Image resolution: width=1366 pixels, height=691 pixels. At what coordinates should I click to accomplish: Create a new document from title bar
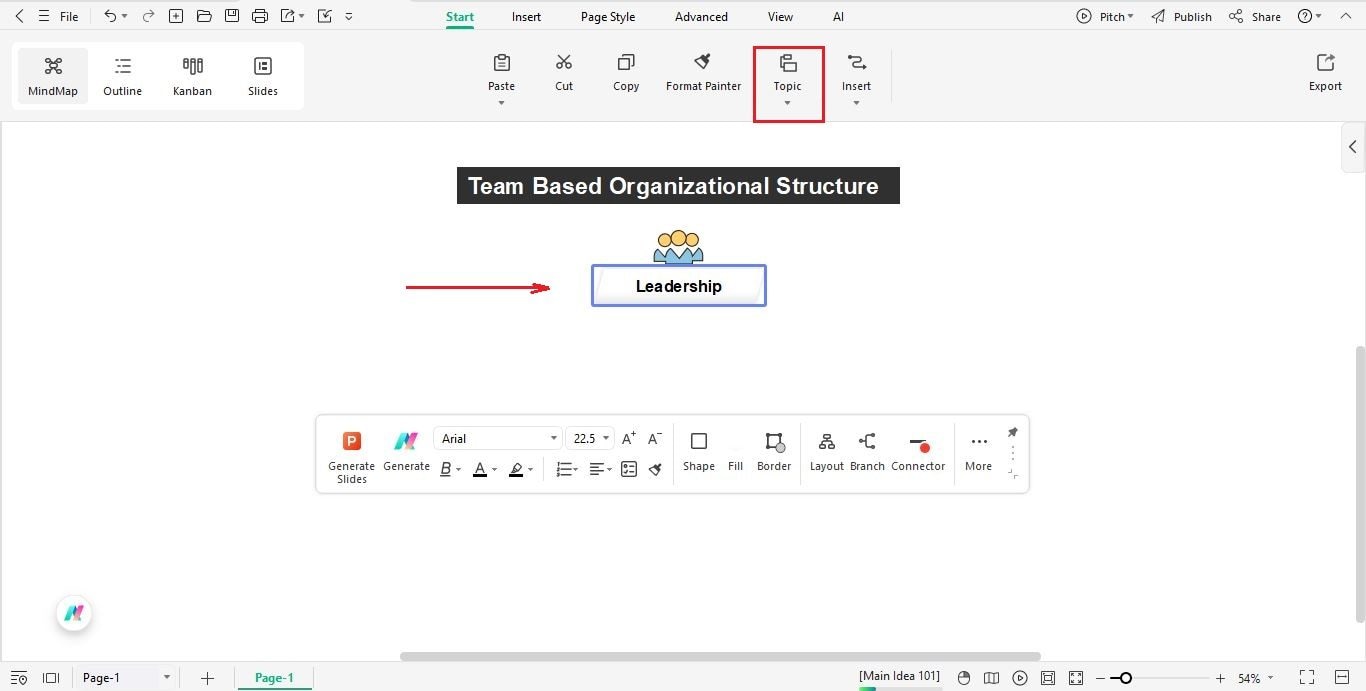(x=176, y=16)
